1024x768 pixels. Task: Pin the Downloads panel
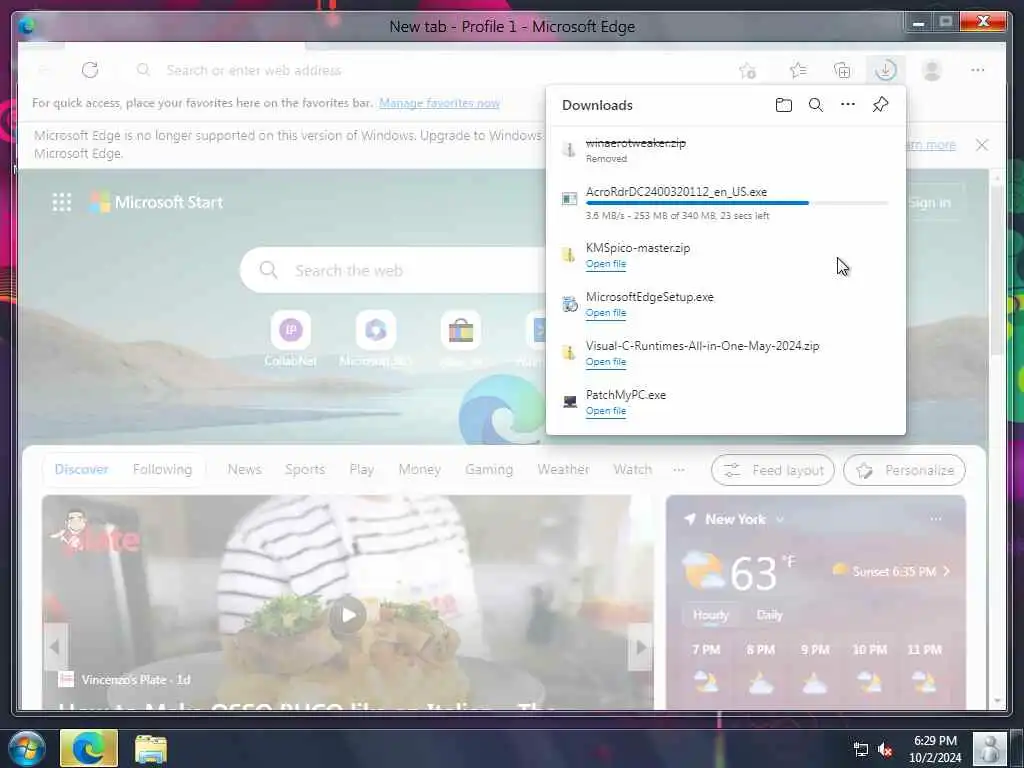coord(880,104)
